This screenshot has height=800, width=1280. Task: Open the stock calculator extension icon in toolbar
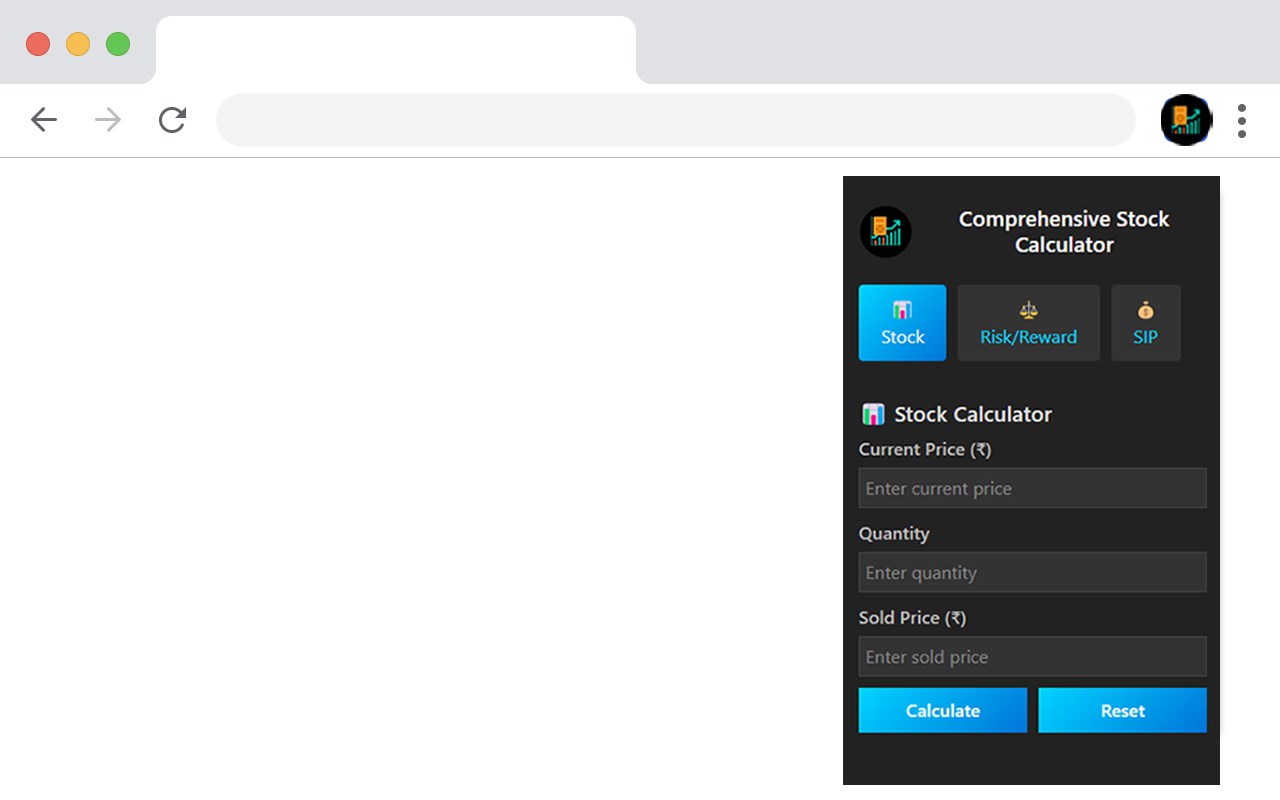coord(1186,120)
